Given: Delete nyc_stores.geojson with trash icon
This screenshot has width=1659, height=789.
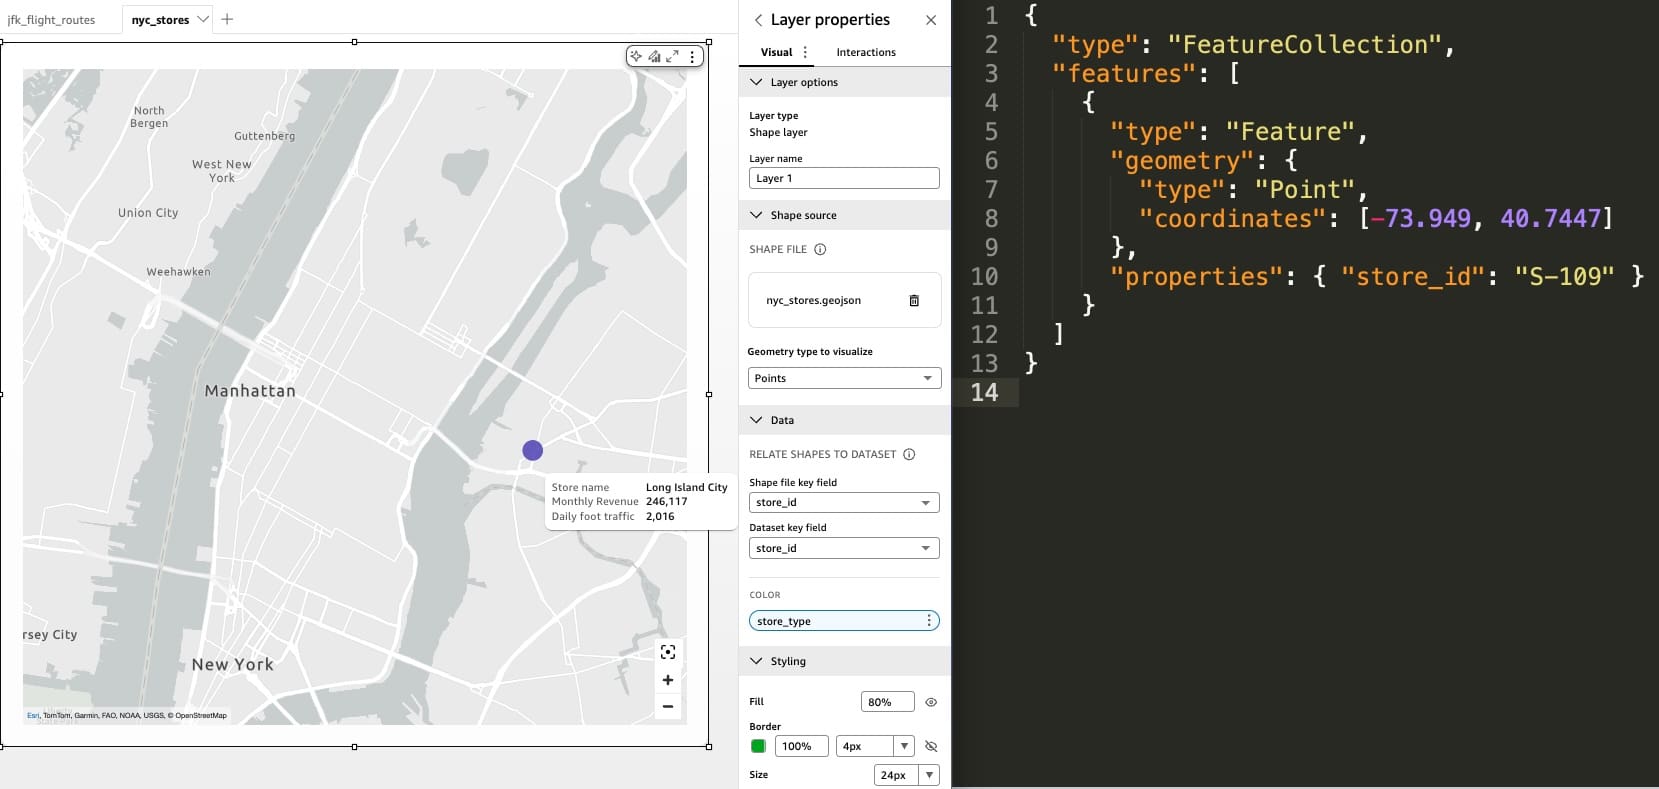Looking at the screenshot, I should click(x=914, y=300).
